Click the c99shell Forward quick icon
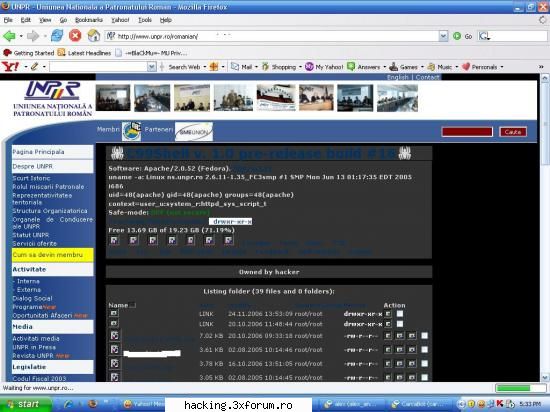The height and width of the screenshot is (412, 550). coord(153,240)
